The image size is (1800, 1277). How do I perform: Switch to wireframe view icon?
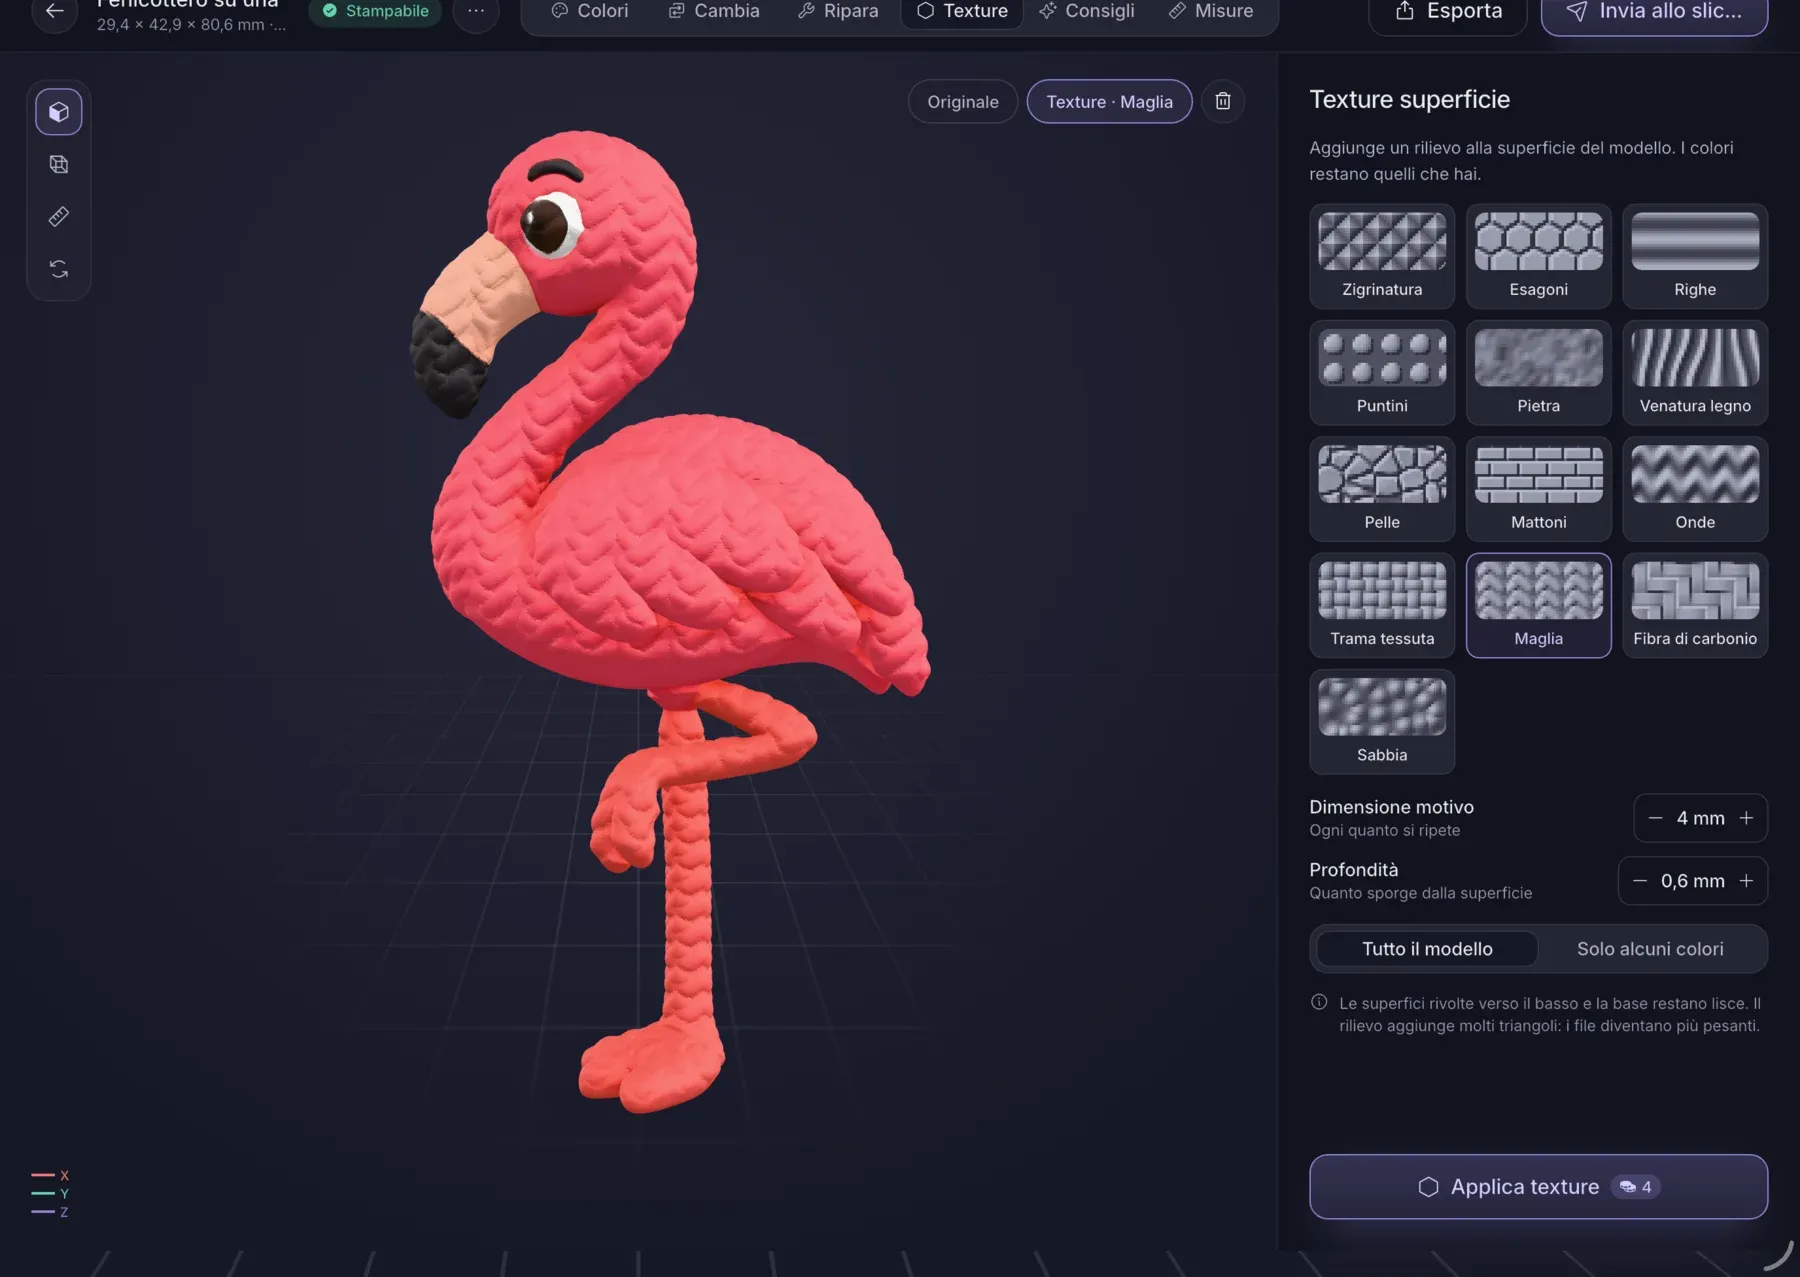(59, 164)
